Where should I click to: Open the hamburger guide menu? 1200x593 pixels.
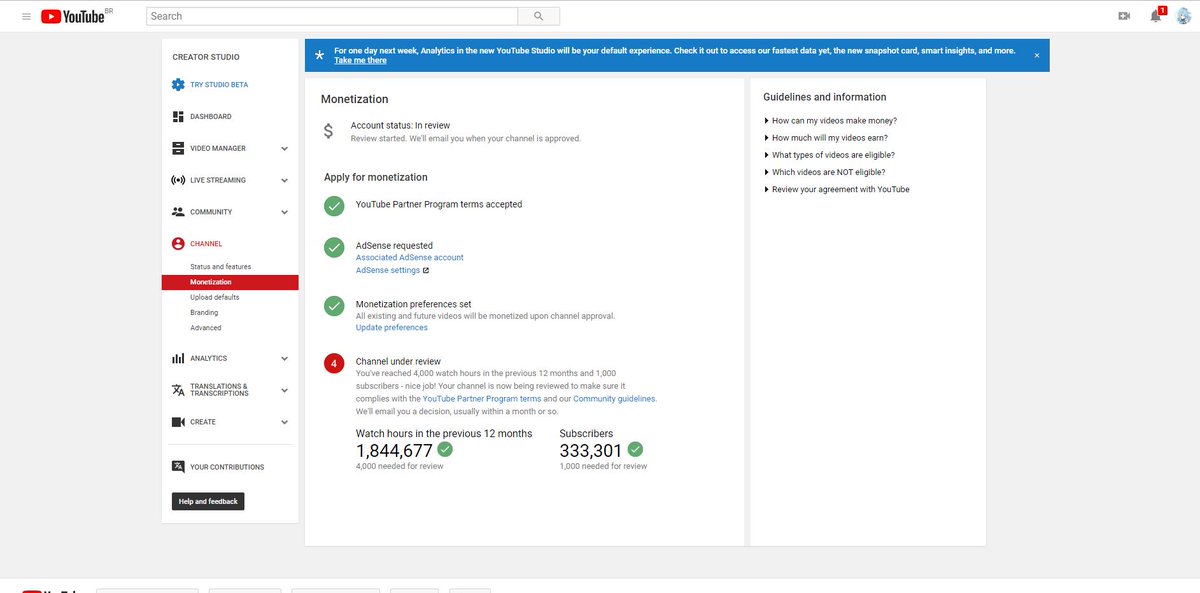(x=25, y=16)
